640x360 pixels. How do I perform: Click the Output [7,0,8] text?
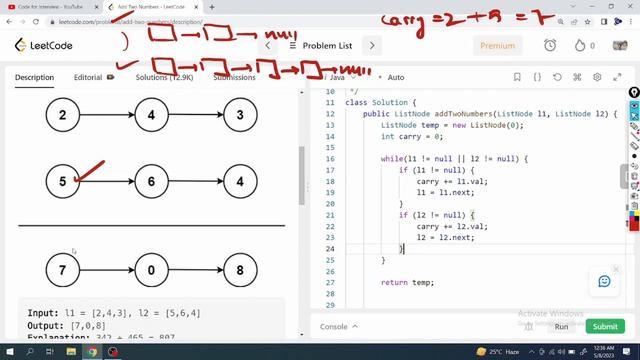[67, 326]
